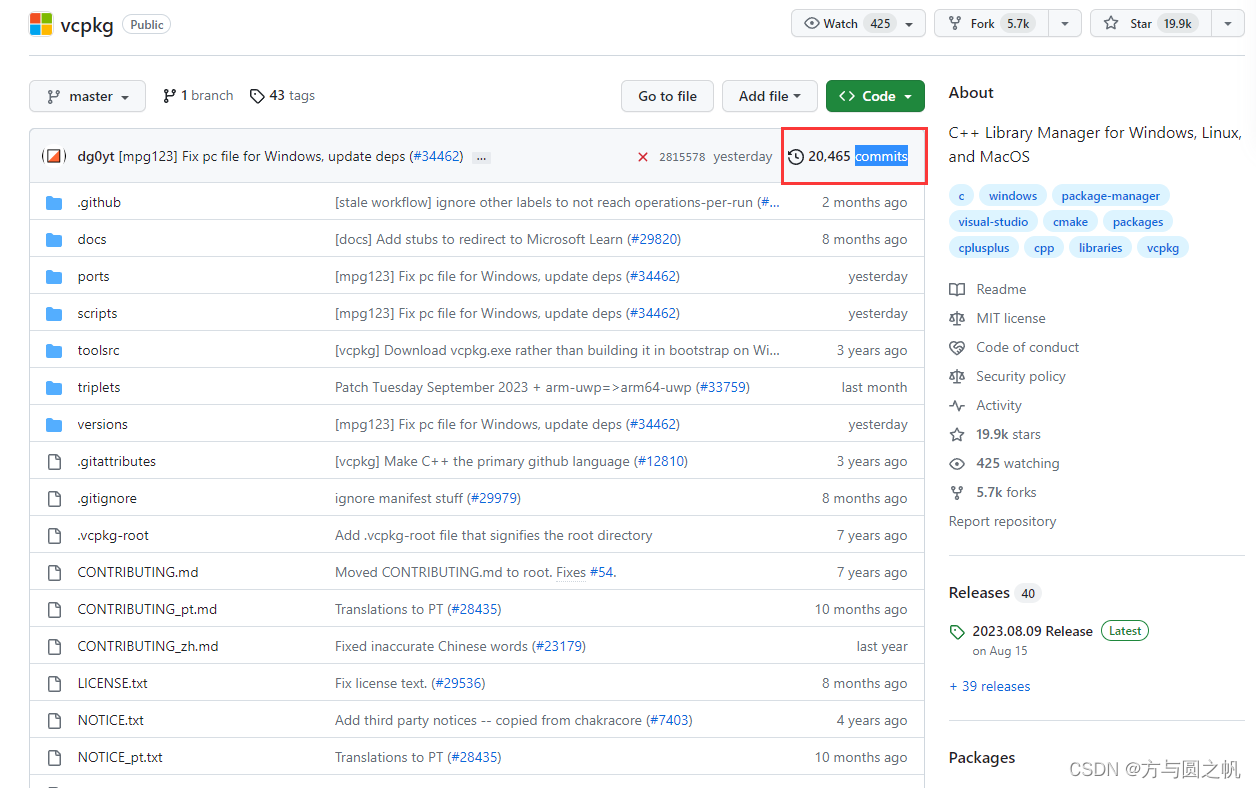Click the Security policy scale icon
1256x788 pixels.
point(957,376)
